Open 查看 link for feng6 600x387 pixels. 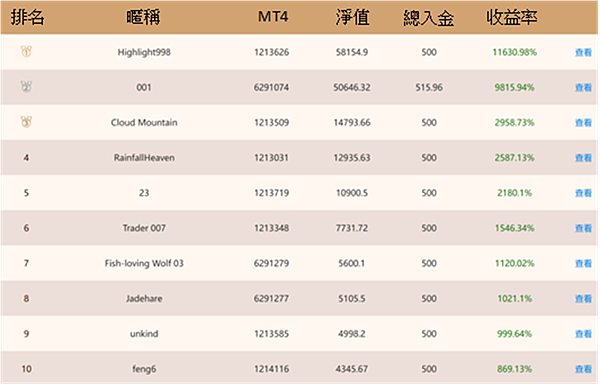pyautogui.click(x=583, y=369)
